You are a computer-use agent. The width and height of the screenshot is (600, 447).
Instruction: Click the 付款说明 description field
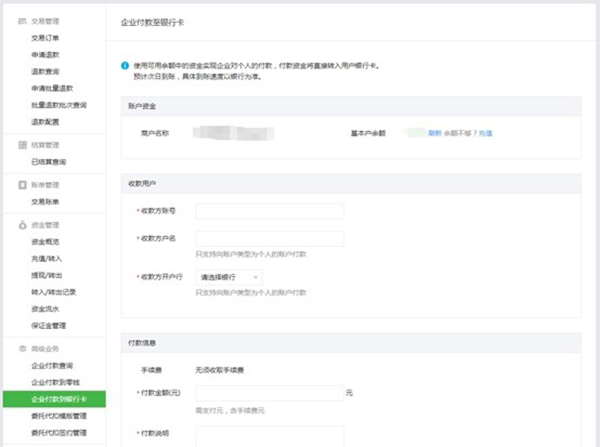269,435
